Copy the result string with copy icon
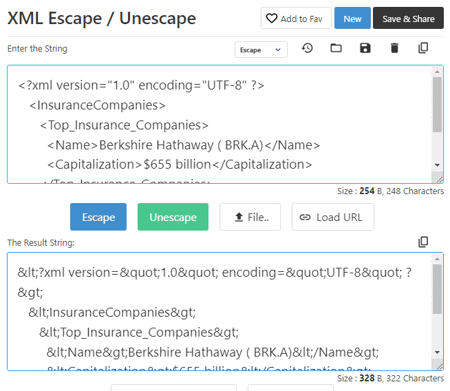The height and width of the screenshot is (391, 450). pyautogui.click(x=423, y=242)
